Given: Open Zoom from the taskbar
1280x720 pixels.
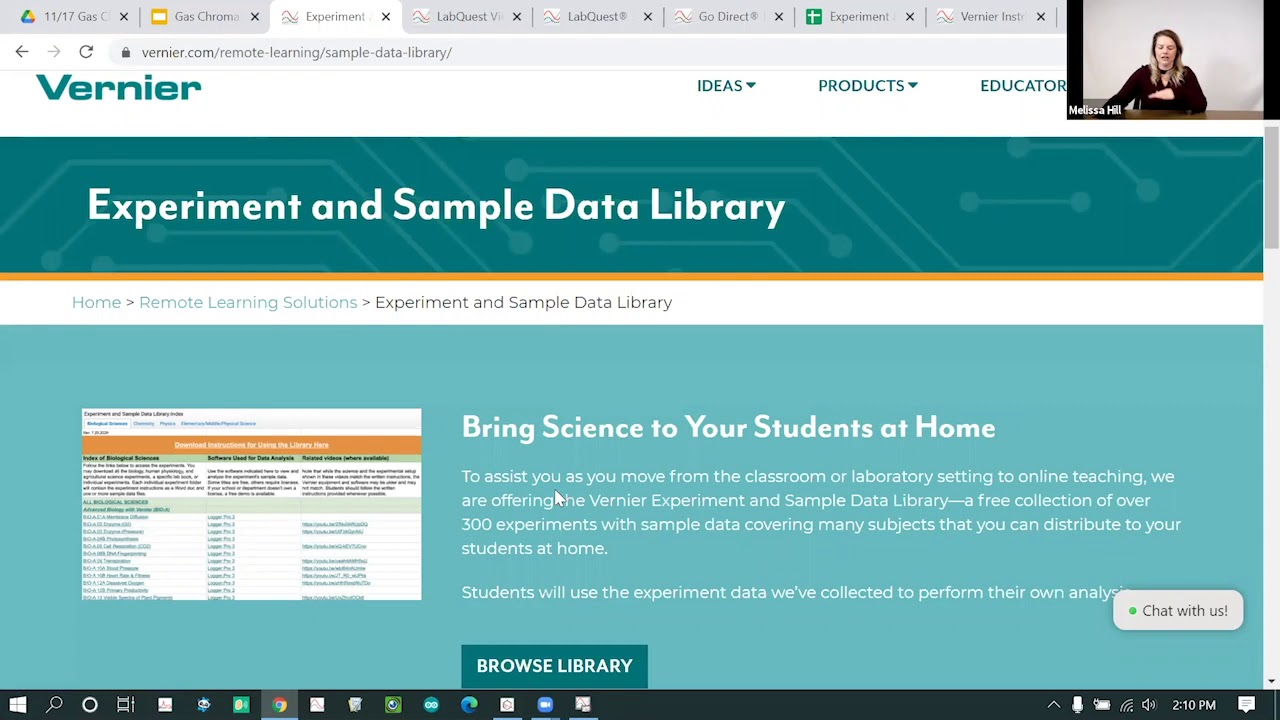Looking at the screenshot, I should tap(545, 705).
